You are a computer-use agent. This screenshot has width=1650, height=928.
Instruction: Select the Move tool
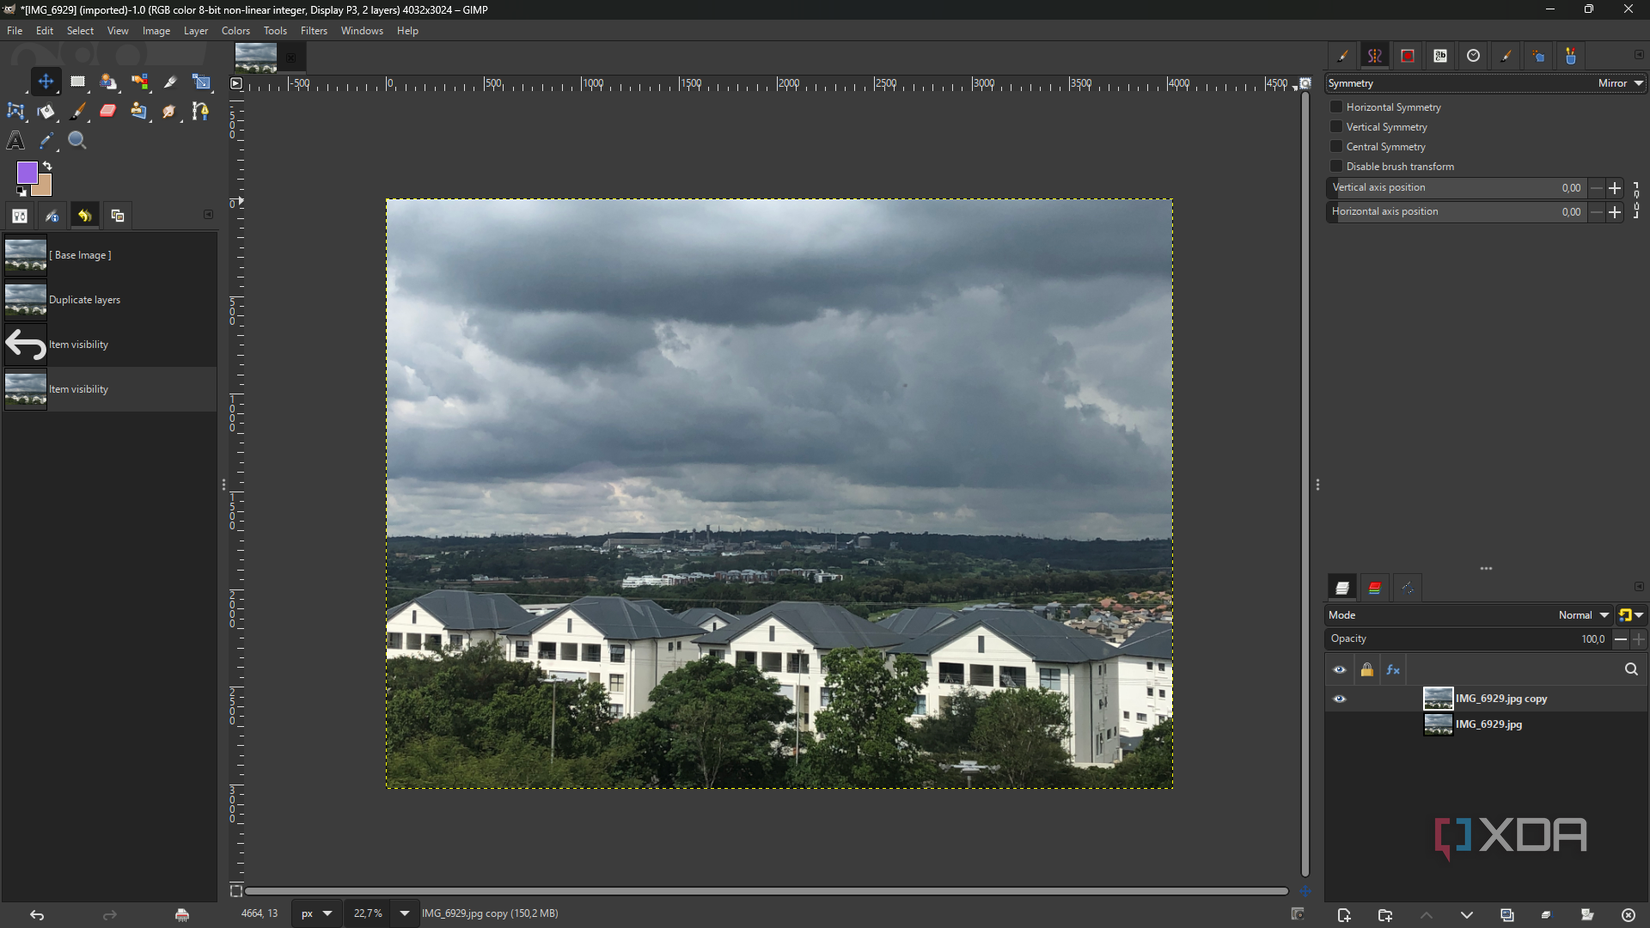coord(46,81)
